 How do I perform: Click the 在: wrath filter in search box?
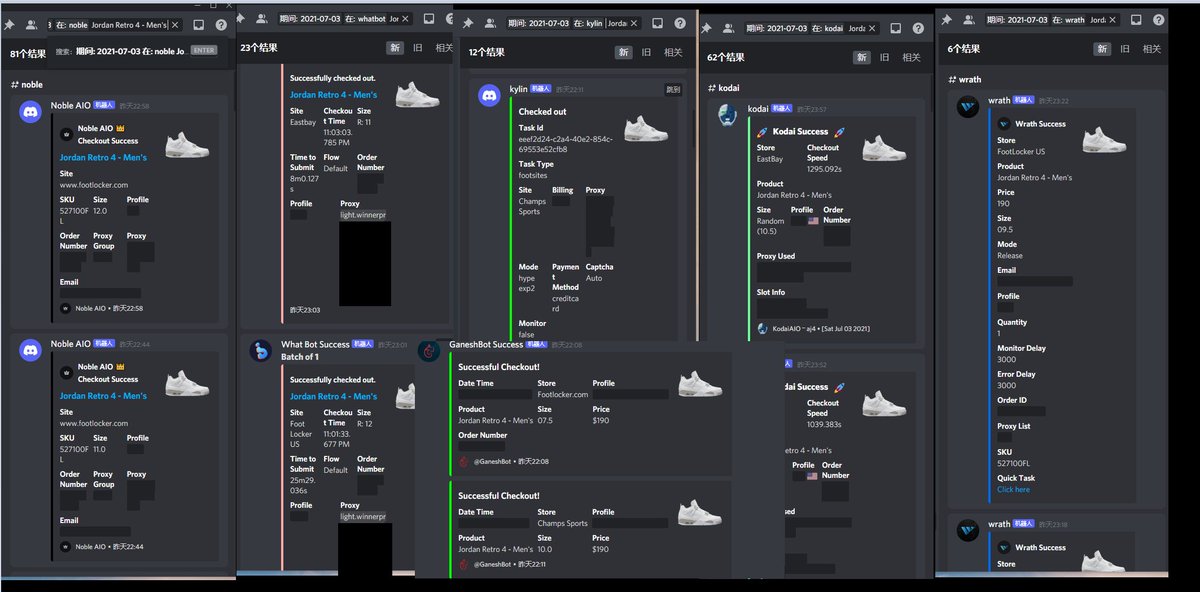(x=1069, y=20)
